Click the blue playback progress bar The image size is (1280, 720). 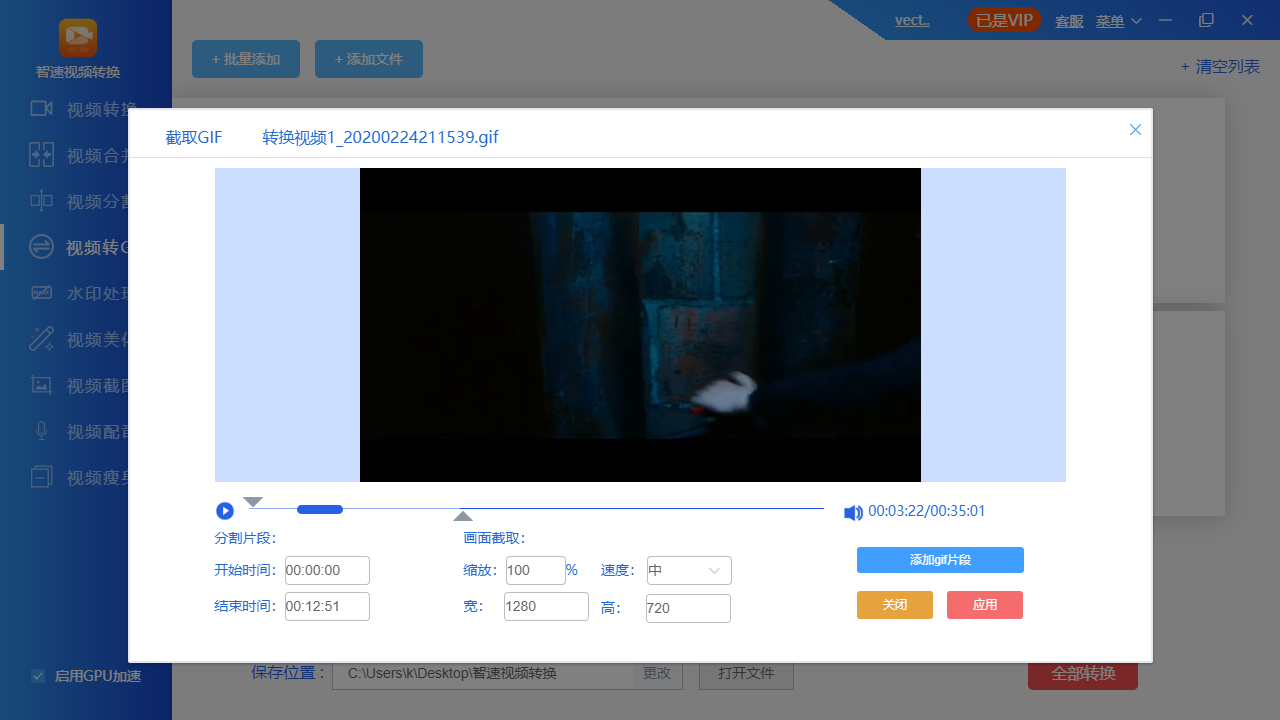[320, 510]
